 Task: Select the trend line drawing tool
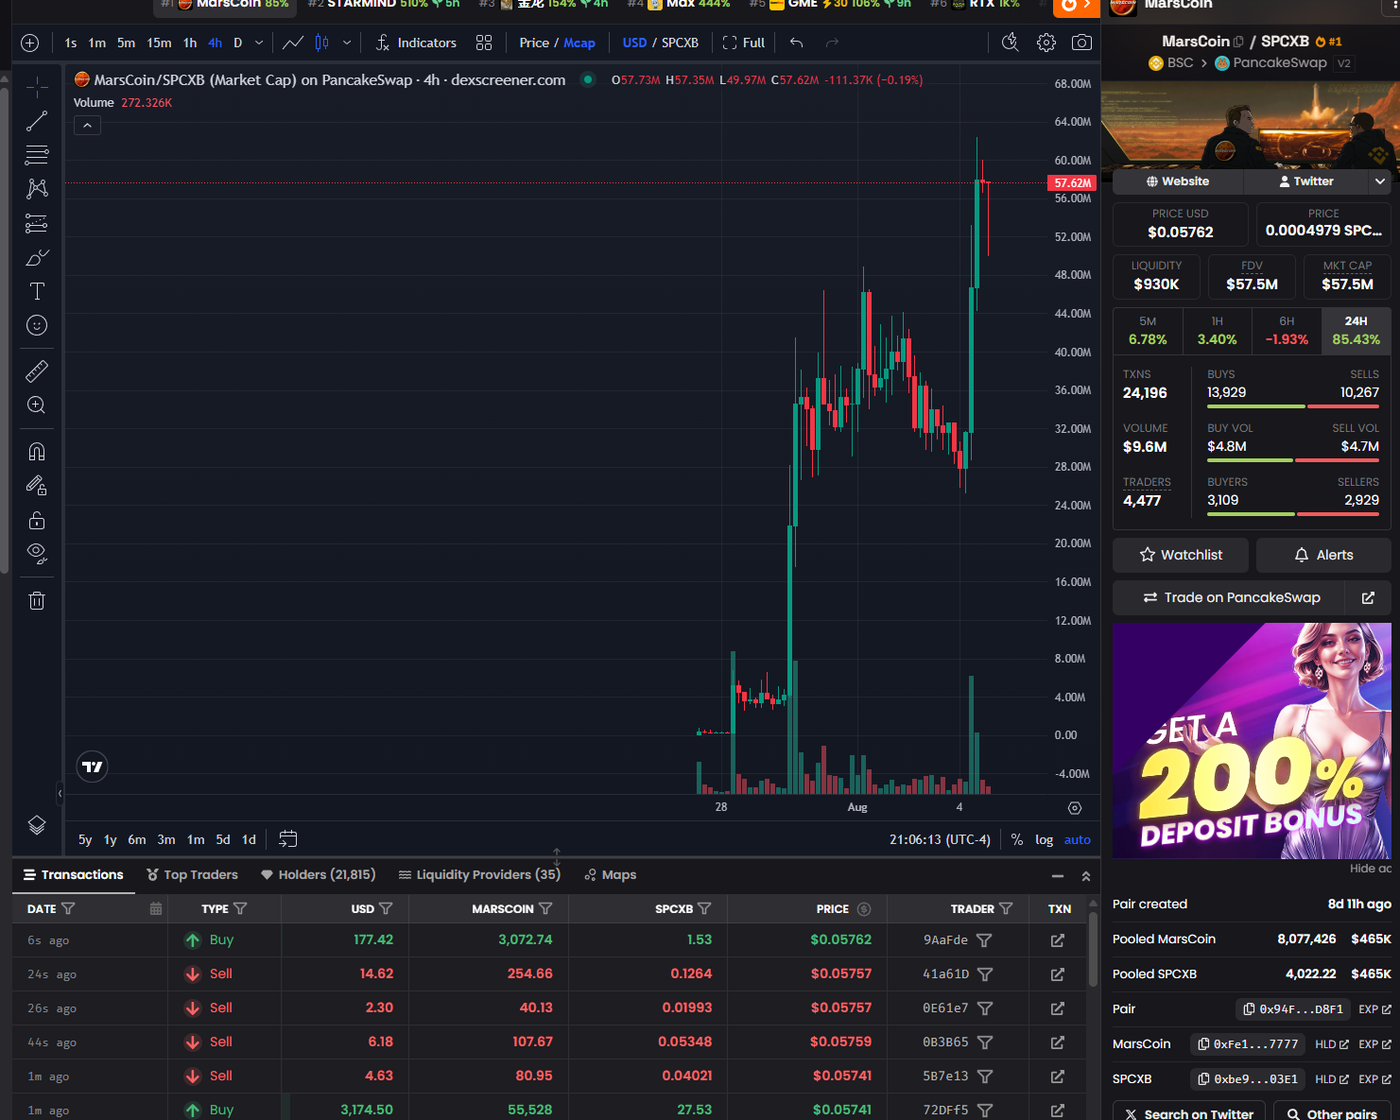pyautogui.click(x=37, y=121)
